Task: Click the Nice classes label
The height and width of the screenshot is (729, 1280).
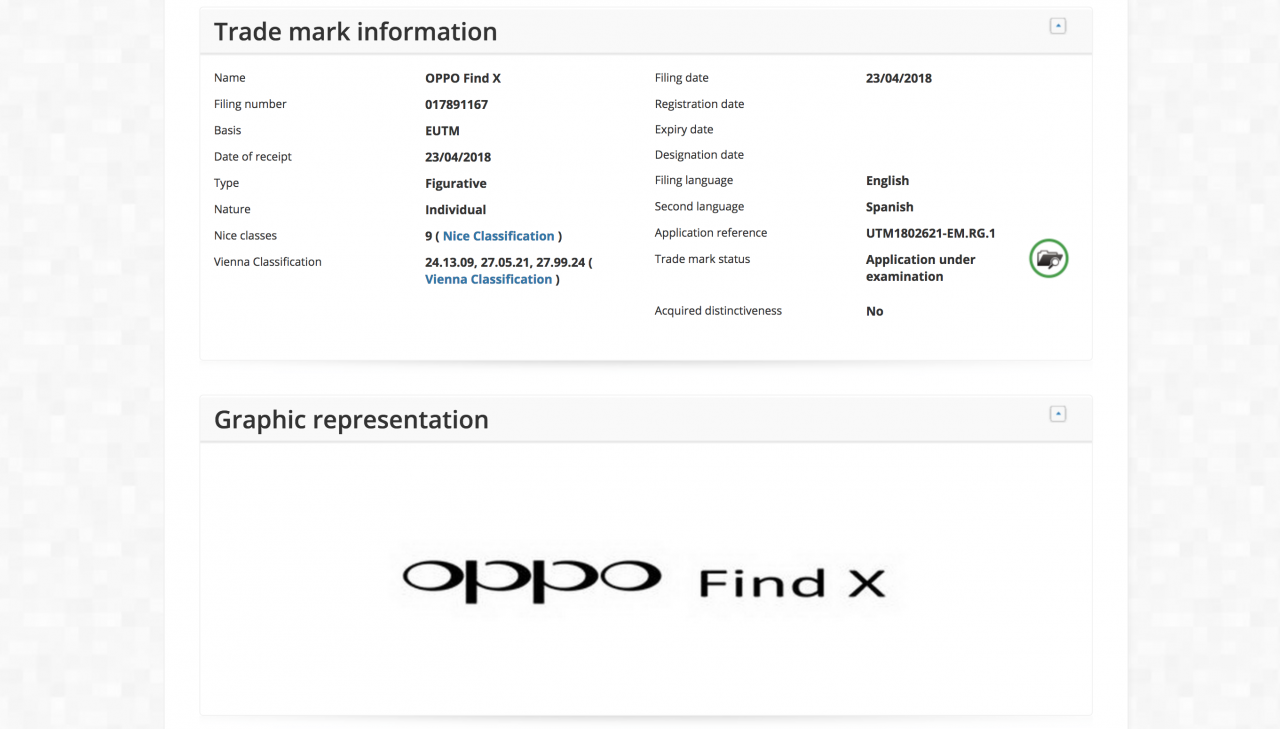Action: [x=246, y=236]
